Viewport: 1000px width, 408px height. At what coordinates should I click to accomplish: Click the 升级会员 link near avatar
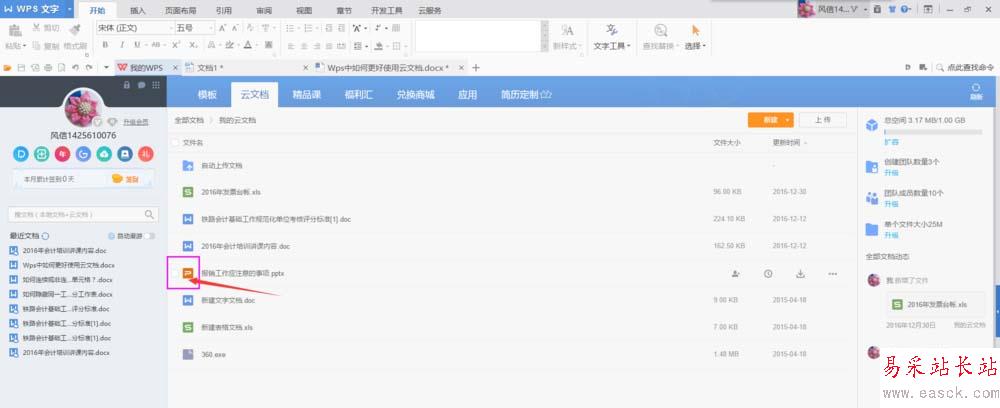point(135,122)
